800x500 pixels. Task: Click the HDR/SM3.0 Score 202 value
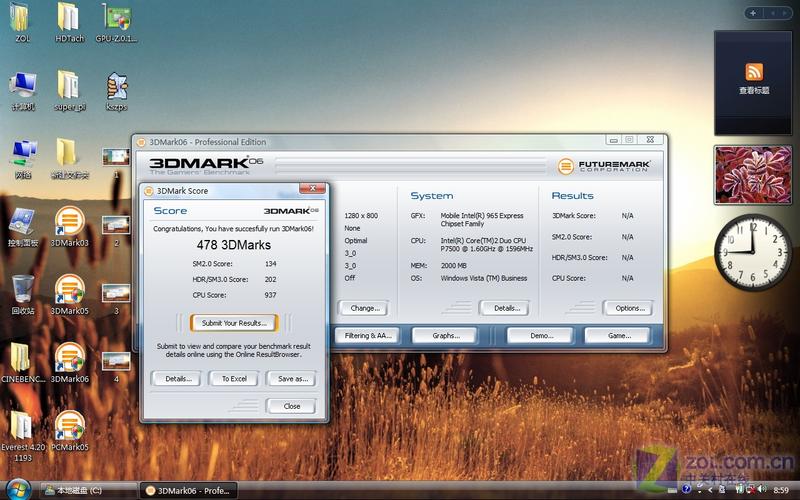click(270, 279)
